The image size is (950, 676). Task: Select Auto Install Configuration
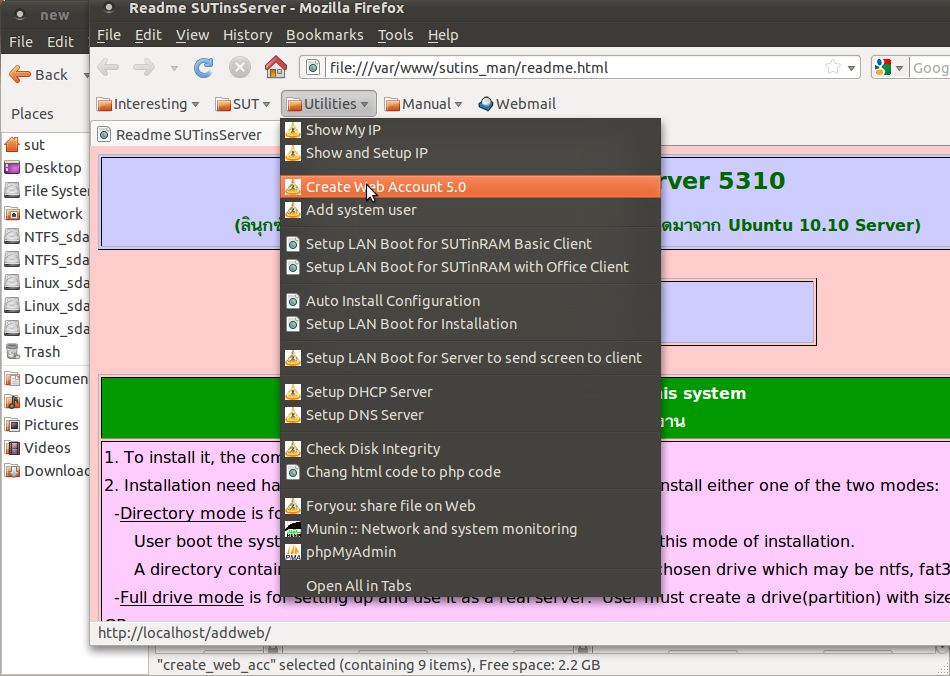(x=471, y=301)
